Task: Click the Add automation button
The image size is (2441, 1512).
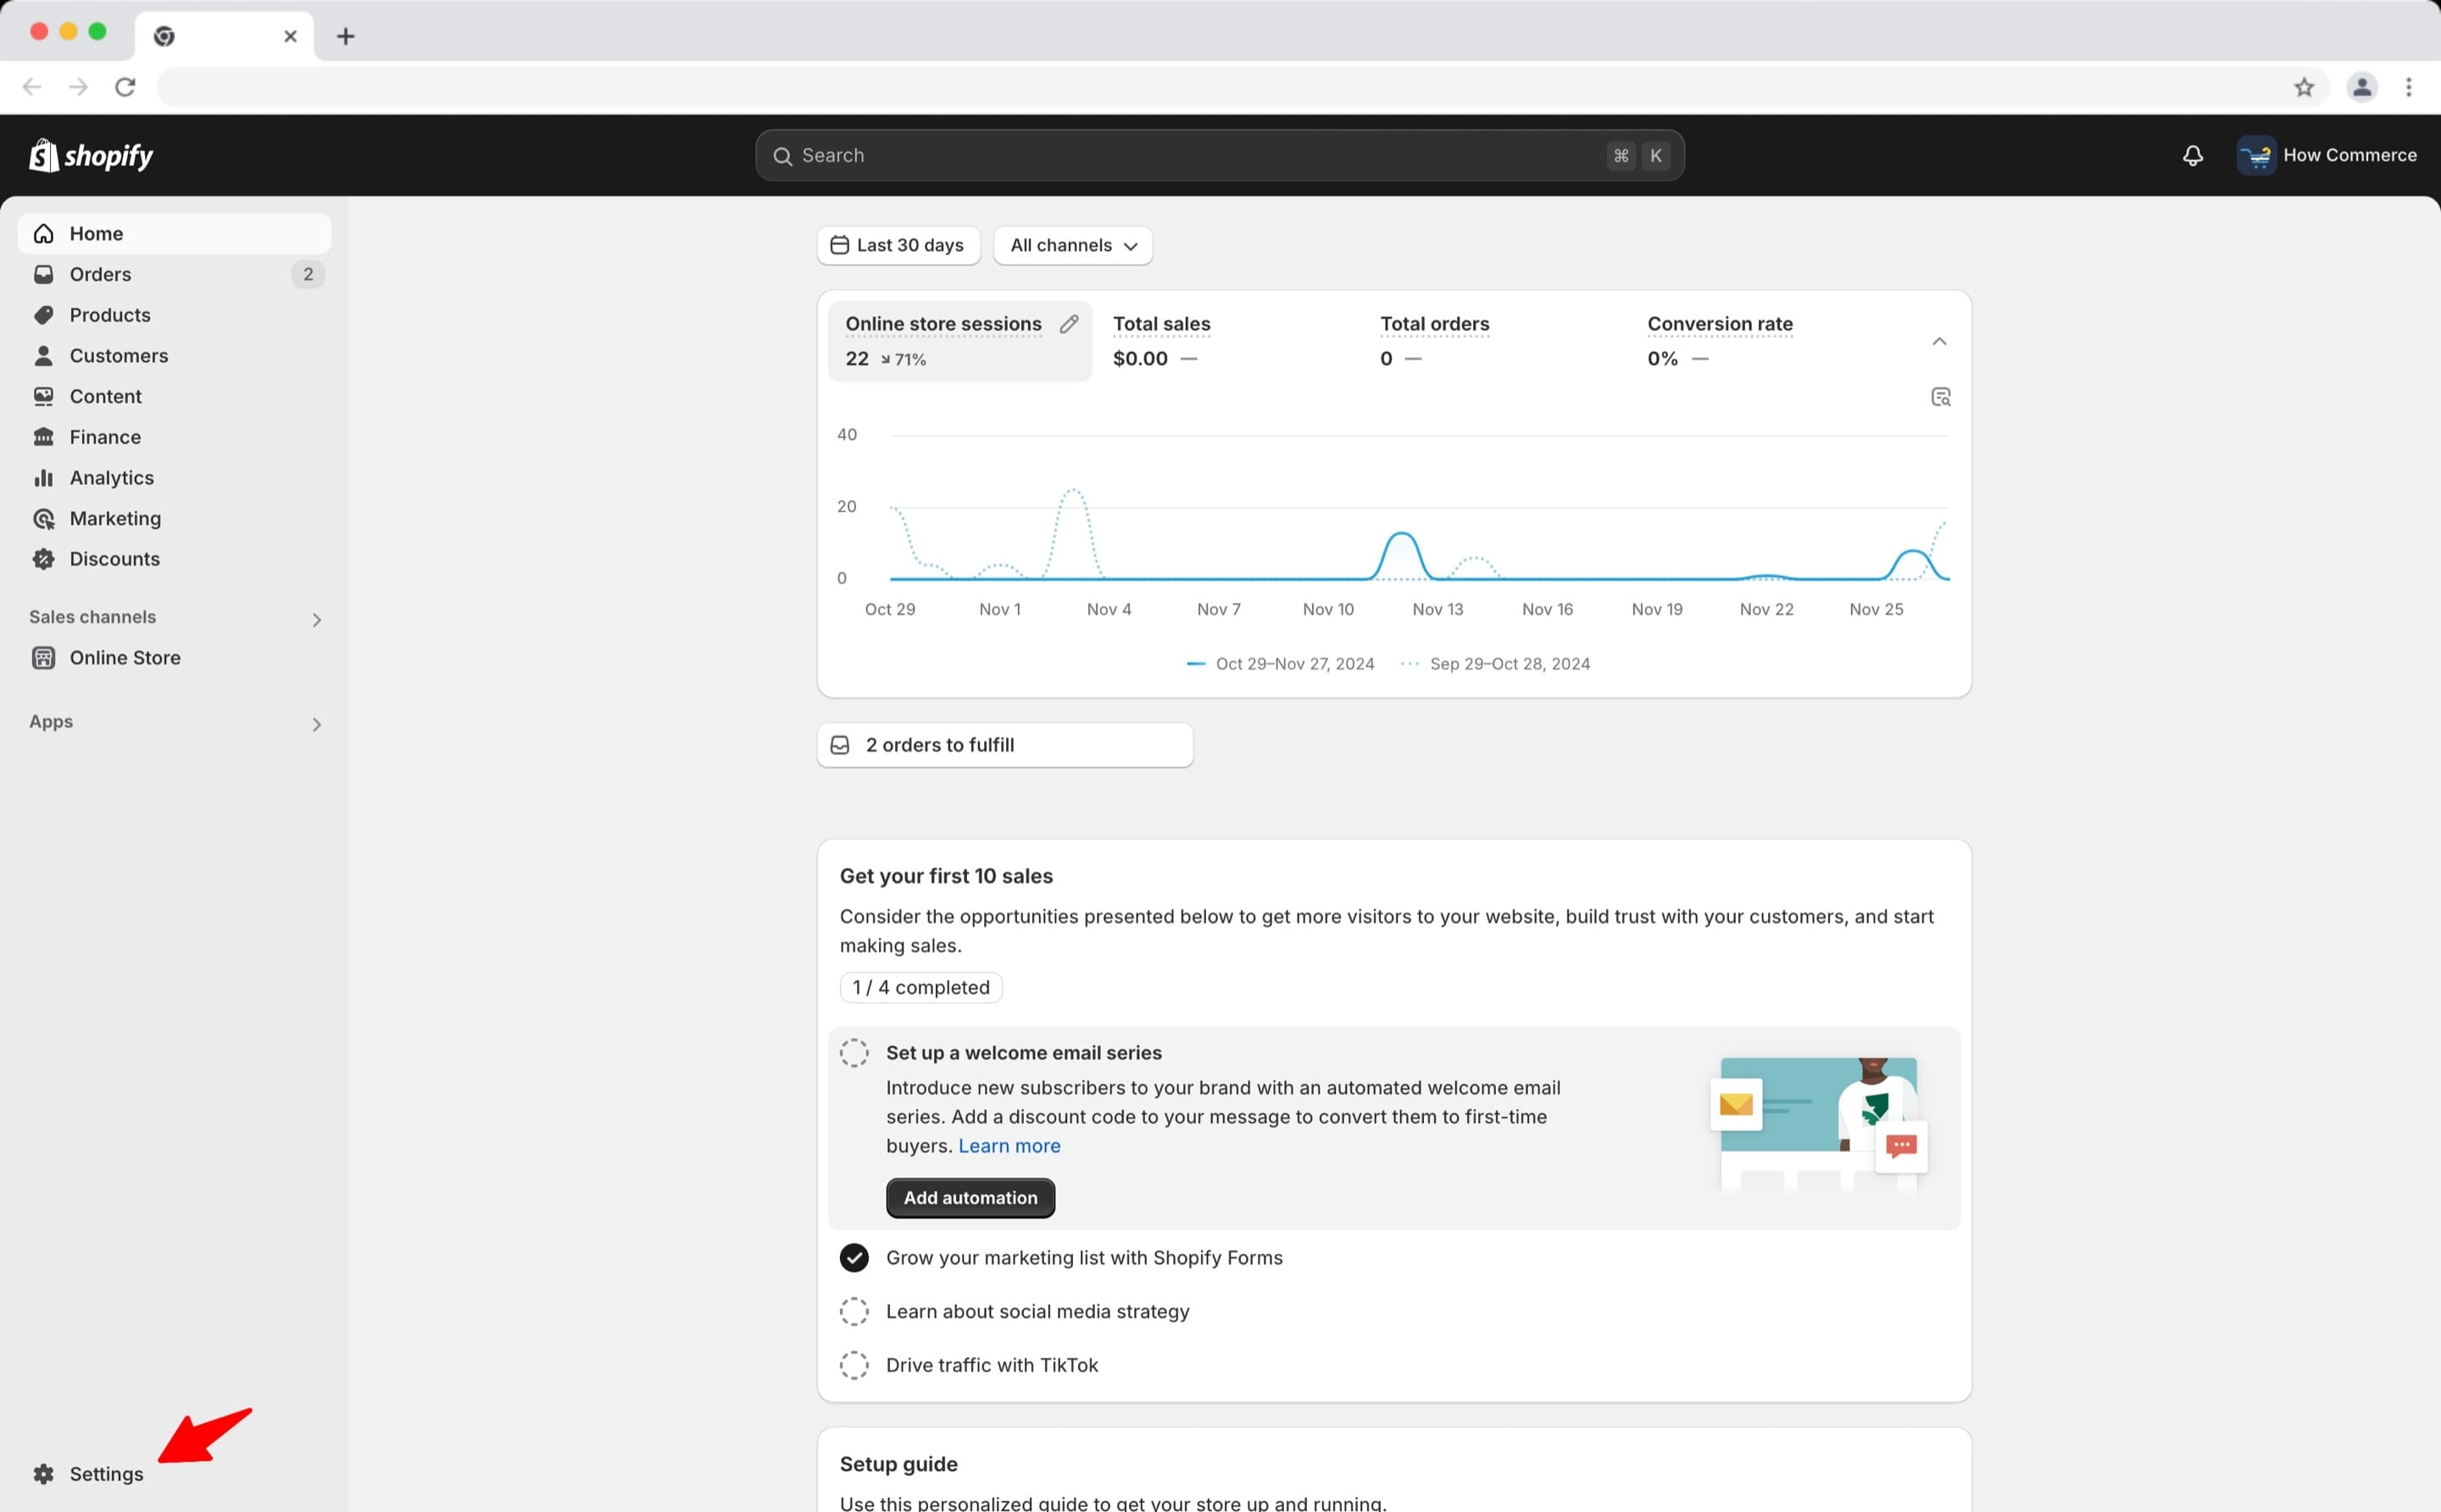Action: click(x=970, y=1198)
